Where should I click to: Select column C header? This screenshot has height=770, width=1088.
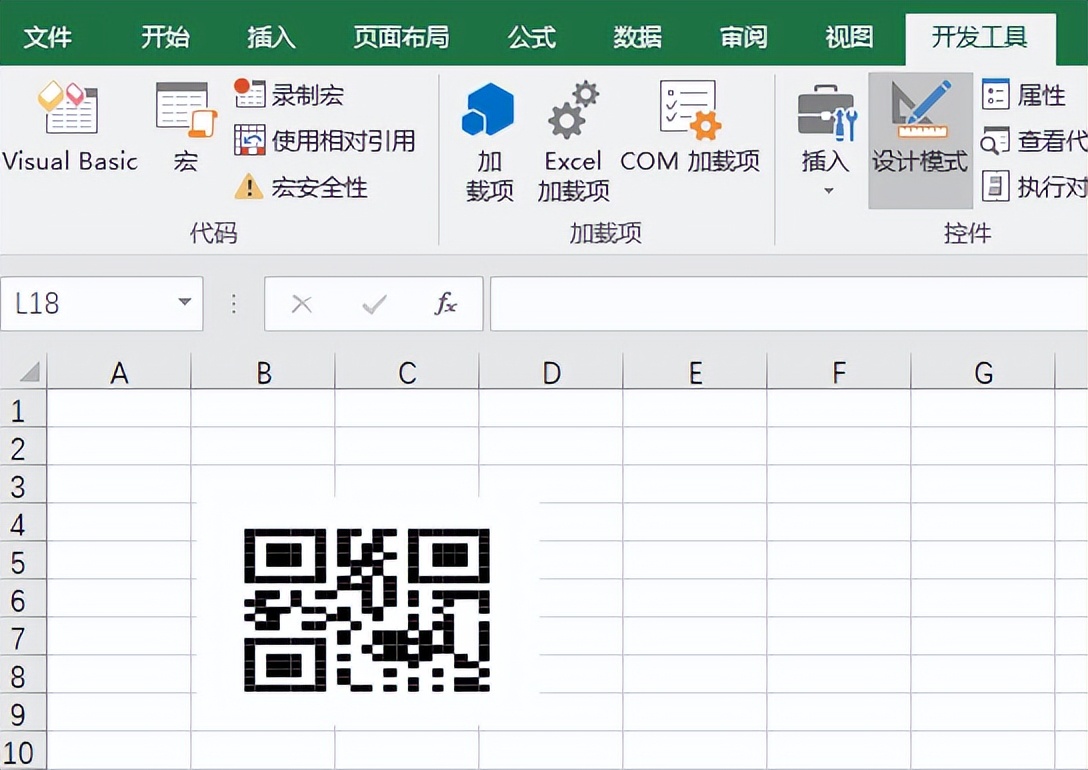(x=407, y=373)
